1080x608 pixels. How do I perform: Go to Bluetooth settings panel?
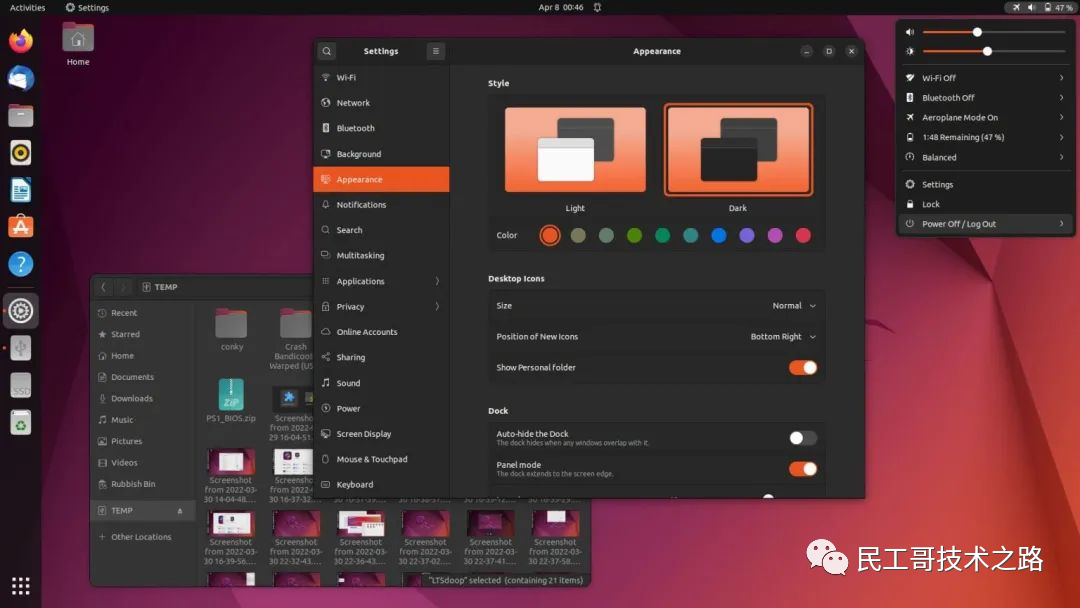[381, 129]
